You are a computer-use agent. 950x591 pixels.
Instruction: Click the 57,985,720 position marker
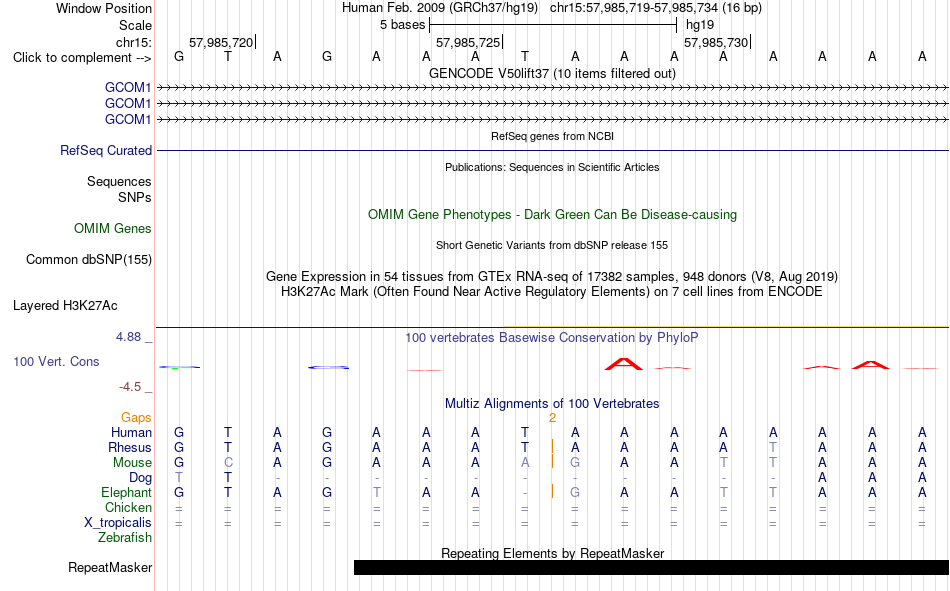click(221, 42)
